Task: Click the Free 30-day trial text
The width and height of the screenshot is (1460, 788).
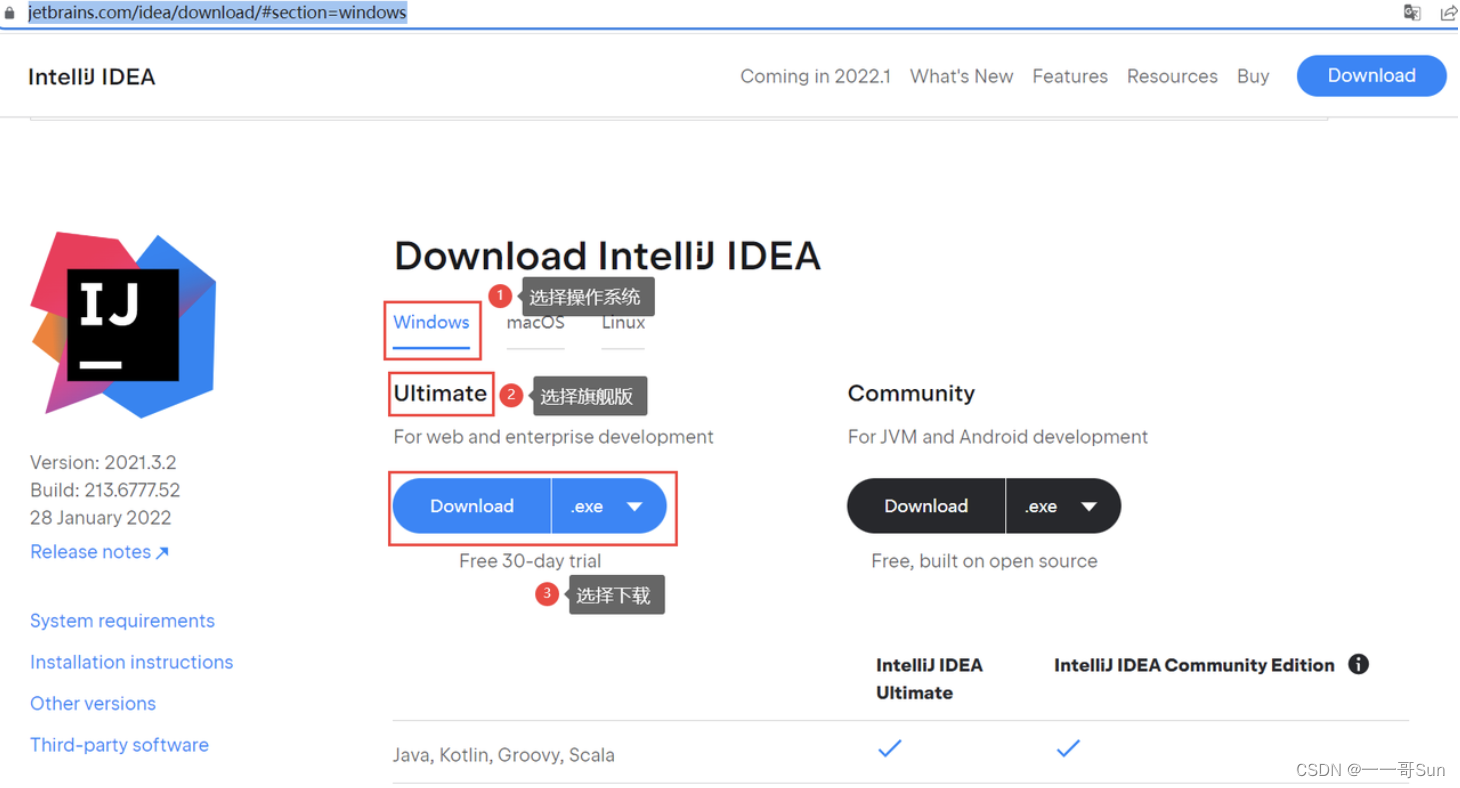Action: [530, 561]
